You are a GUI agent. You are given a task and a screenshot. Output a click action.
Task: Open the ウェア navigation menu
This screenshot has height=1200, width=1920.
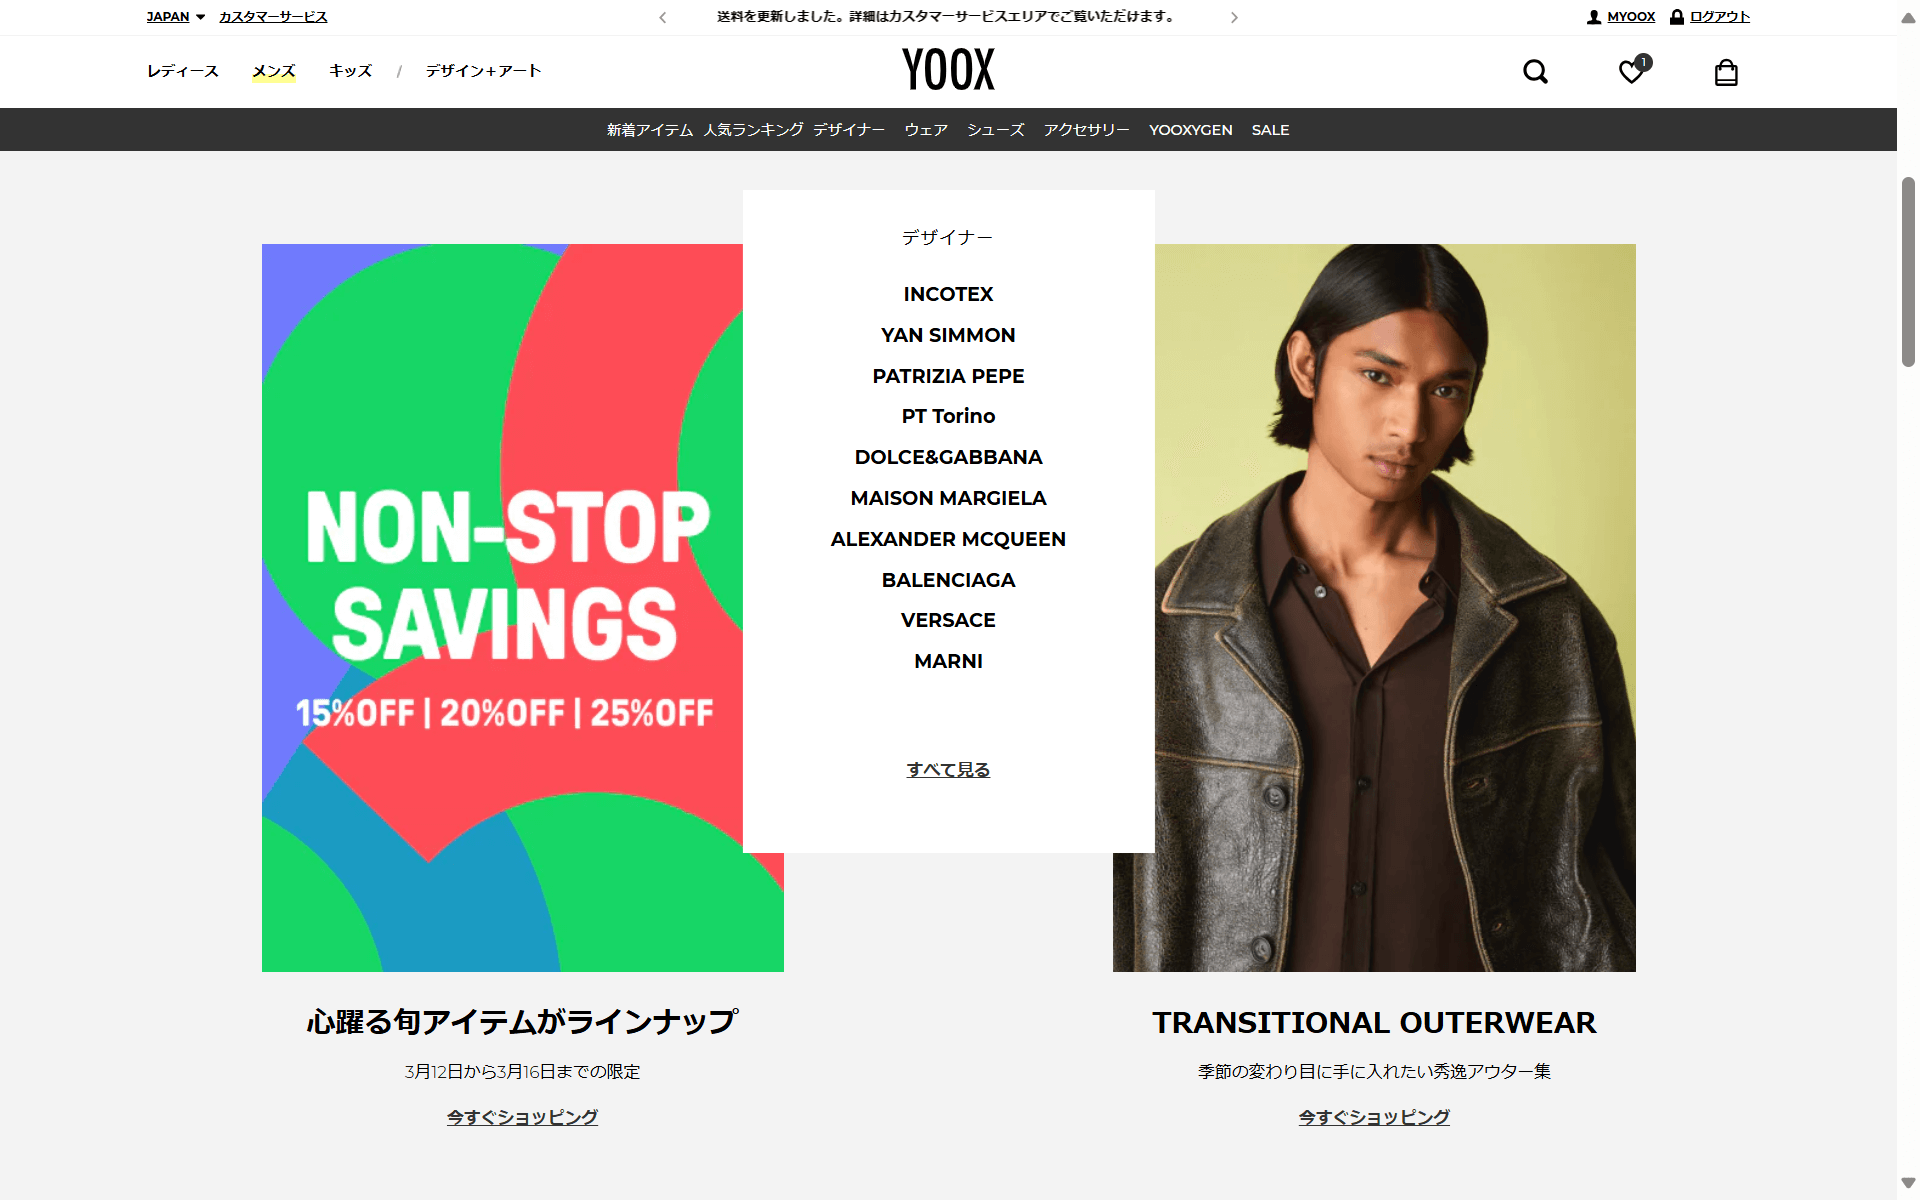(x=926, y=130)
